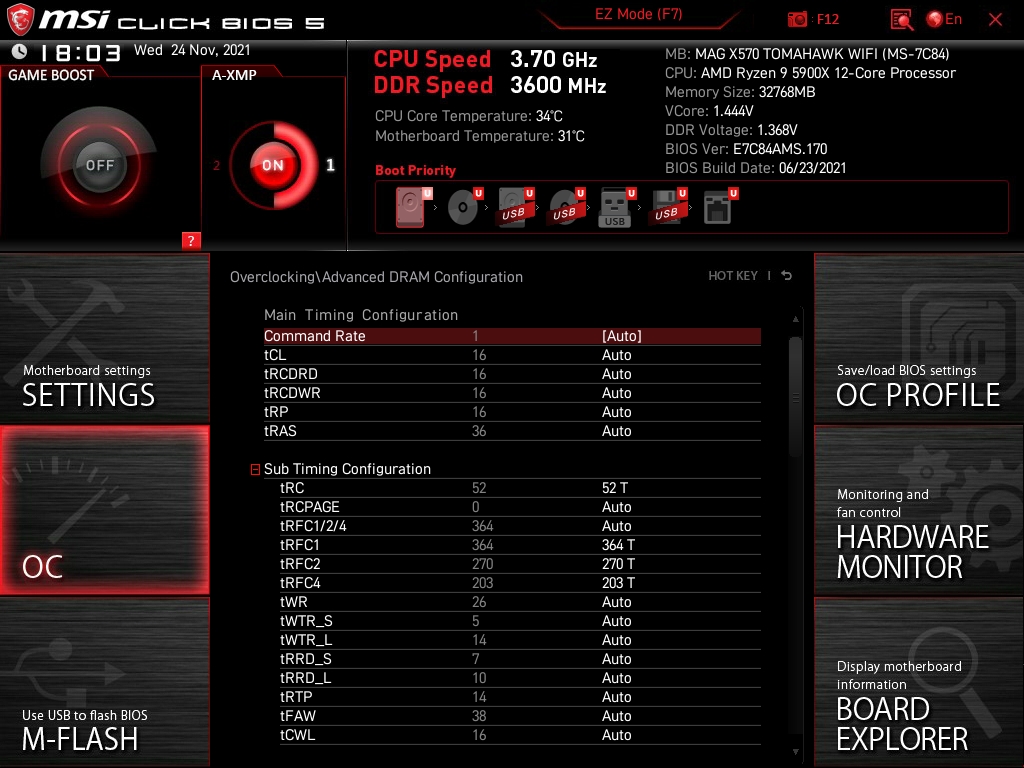The height and width of the screenshot is (768, 1024).
Task: Click the scrollbar down arrow
Action: click(x=795, y=752)
